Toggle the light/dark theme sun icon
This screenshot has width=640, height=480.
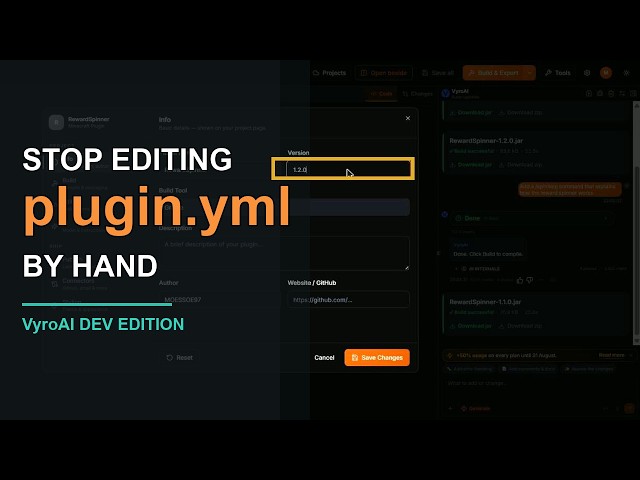tap(627, 73)
